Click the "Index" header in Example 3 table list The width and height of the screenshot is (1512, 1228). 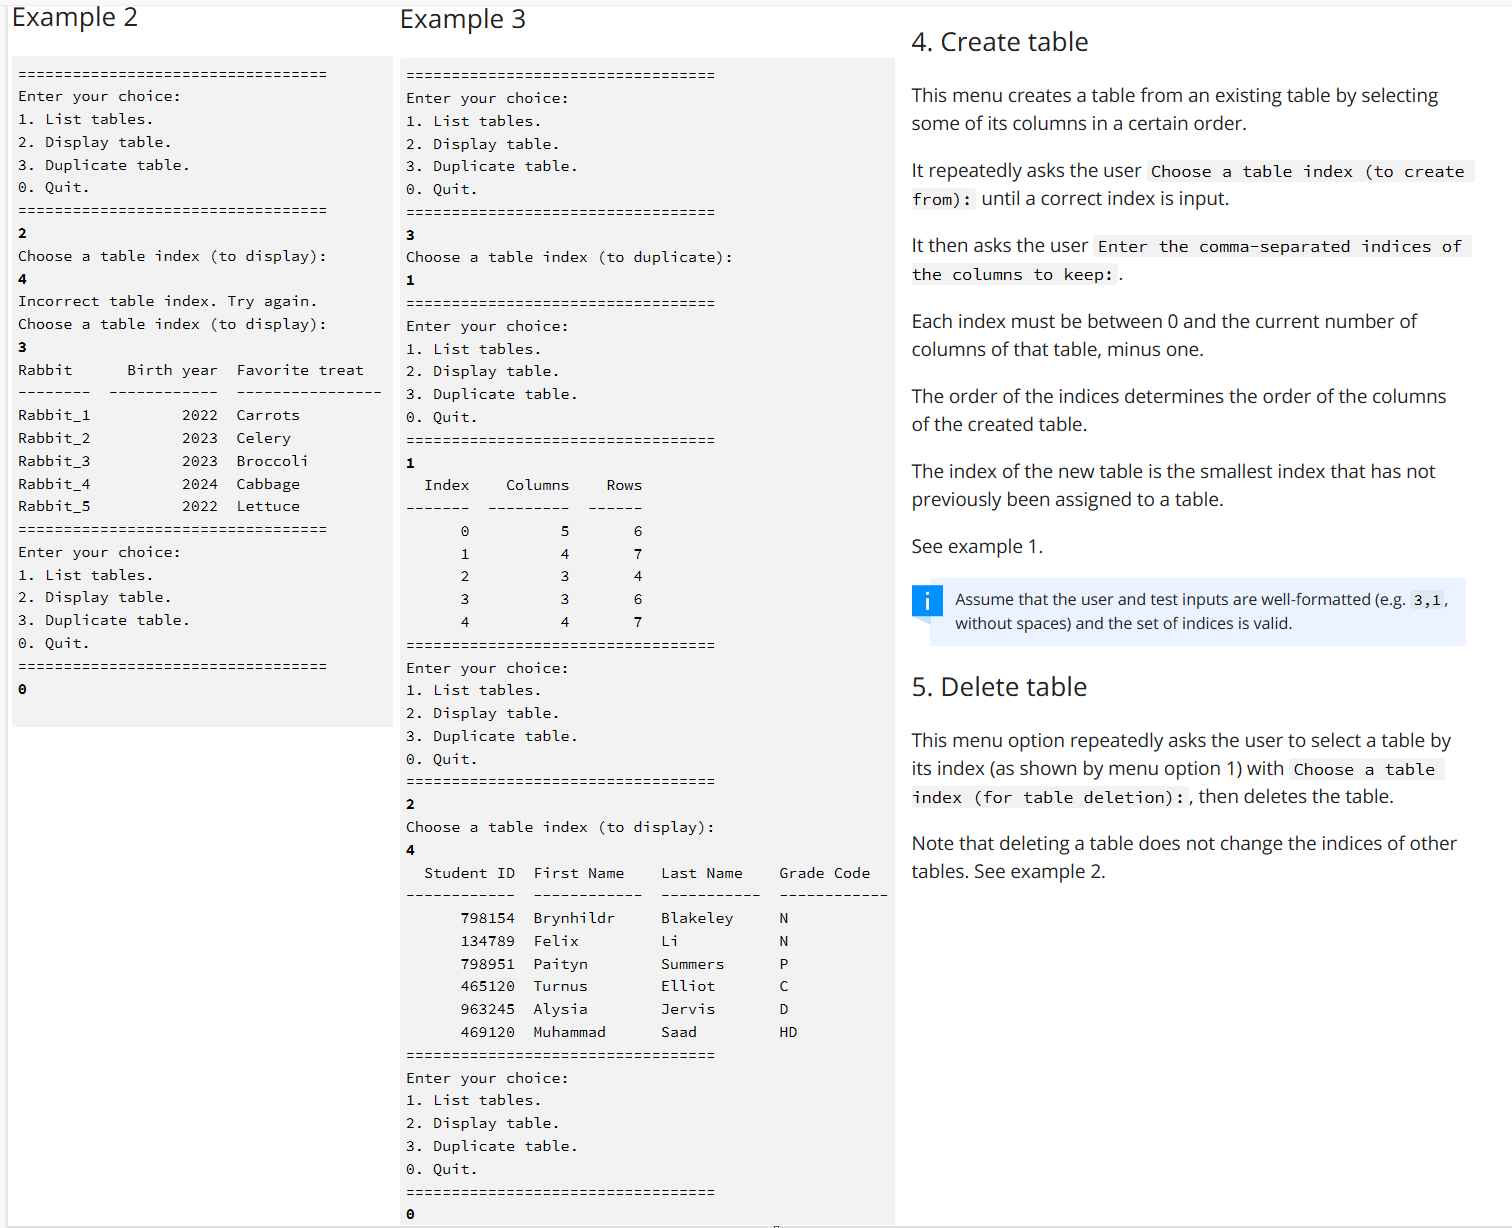coord(447,485)
